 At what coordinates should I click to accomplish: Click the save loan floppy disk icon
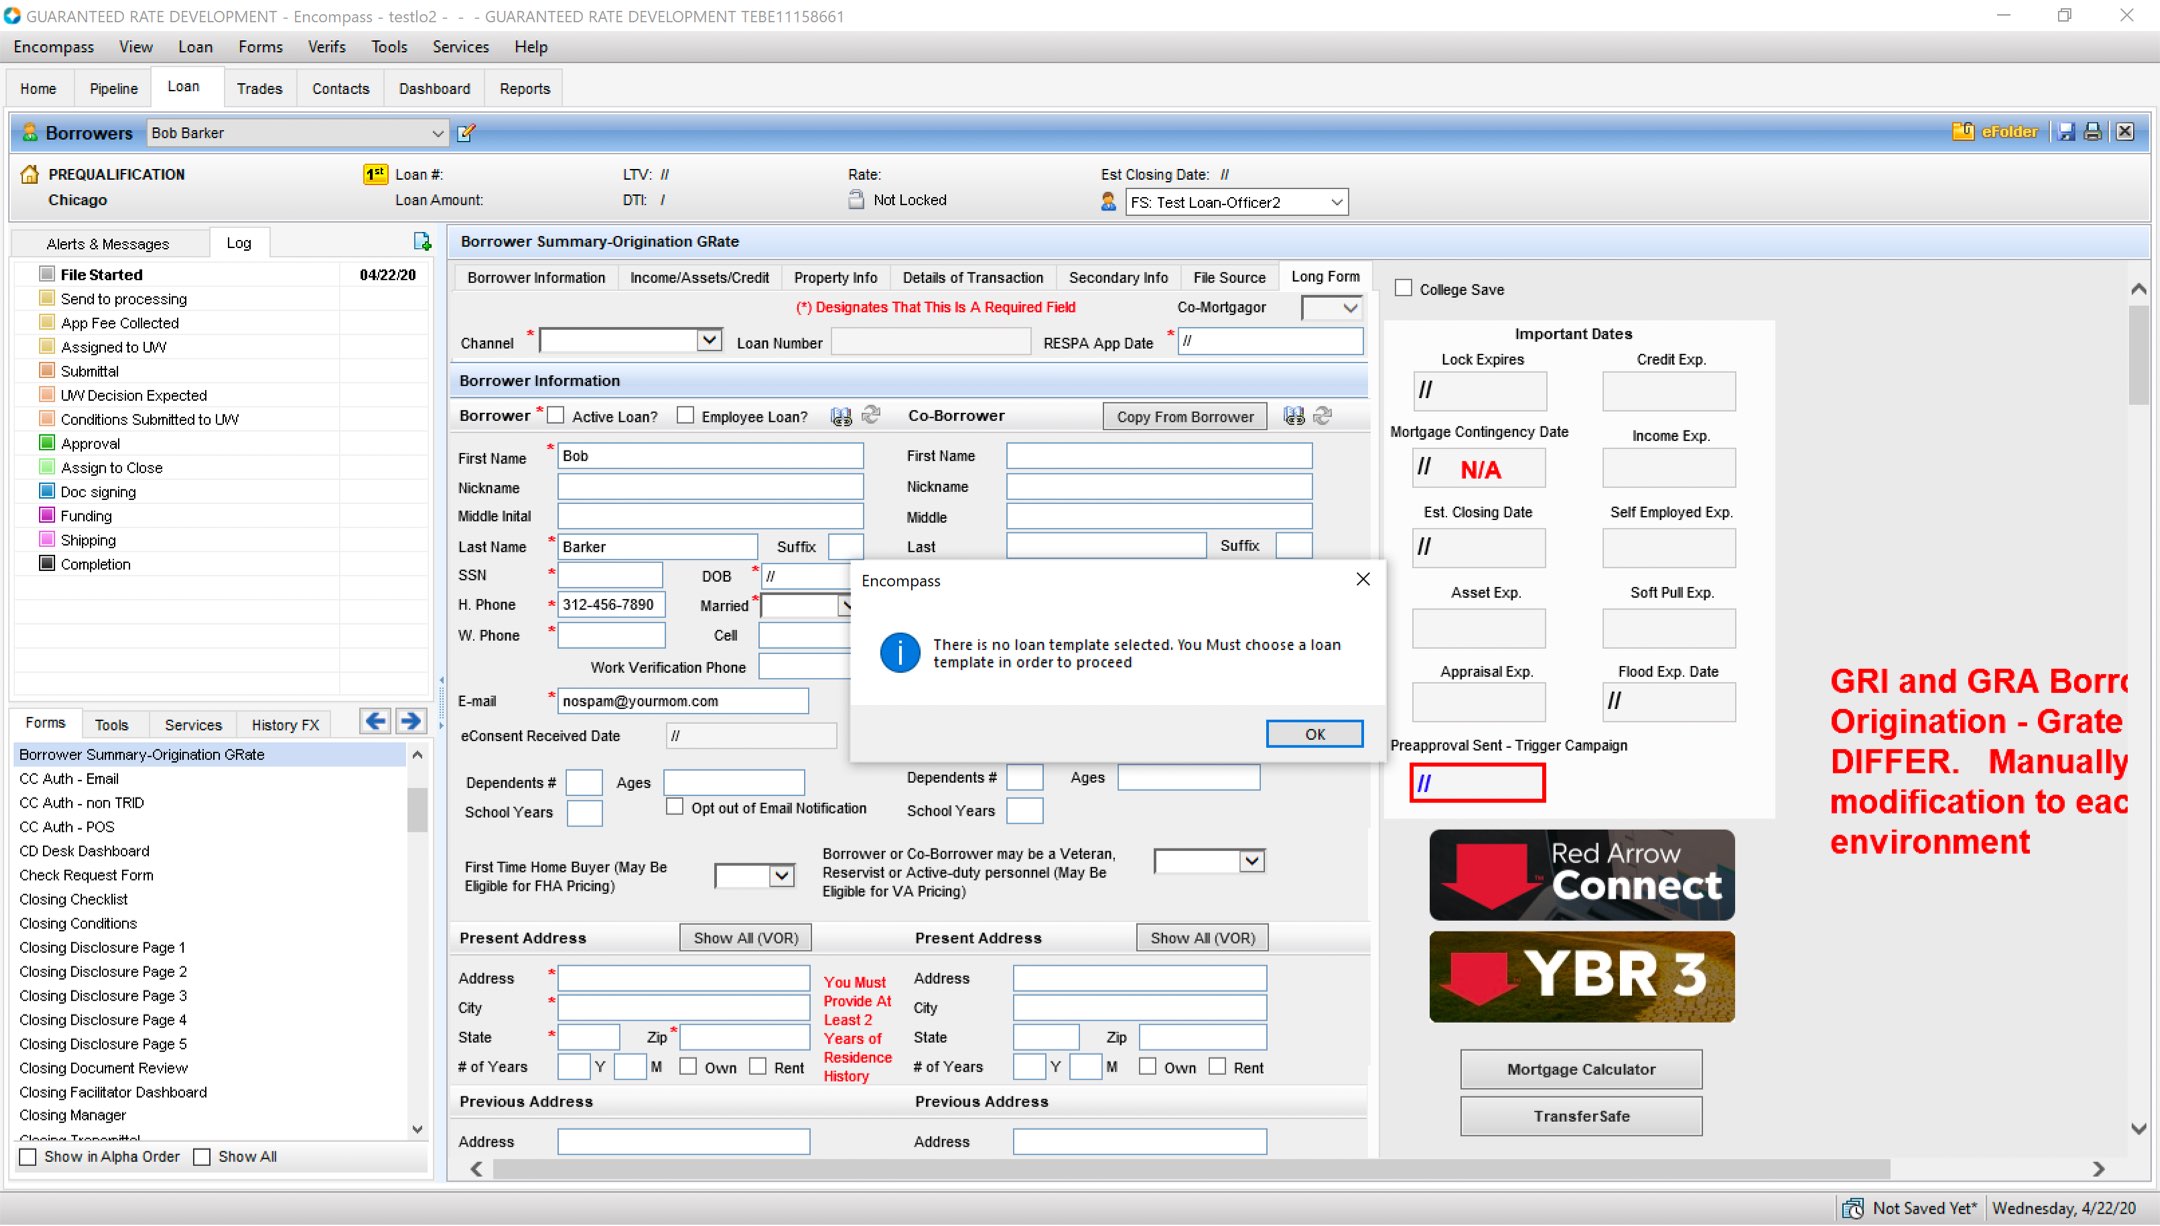tap(2066, 132)
